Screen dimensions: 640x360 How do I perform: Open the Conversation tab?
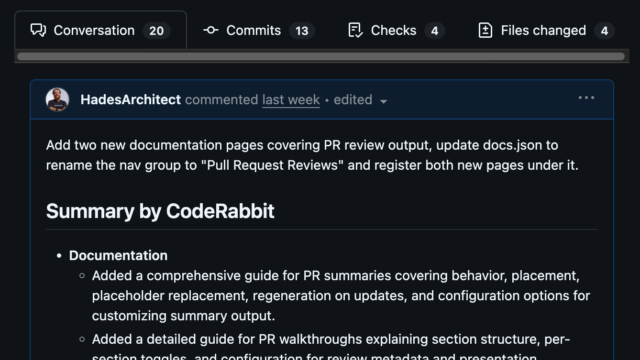[x=100, y=31]
